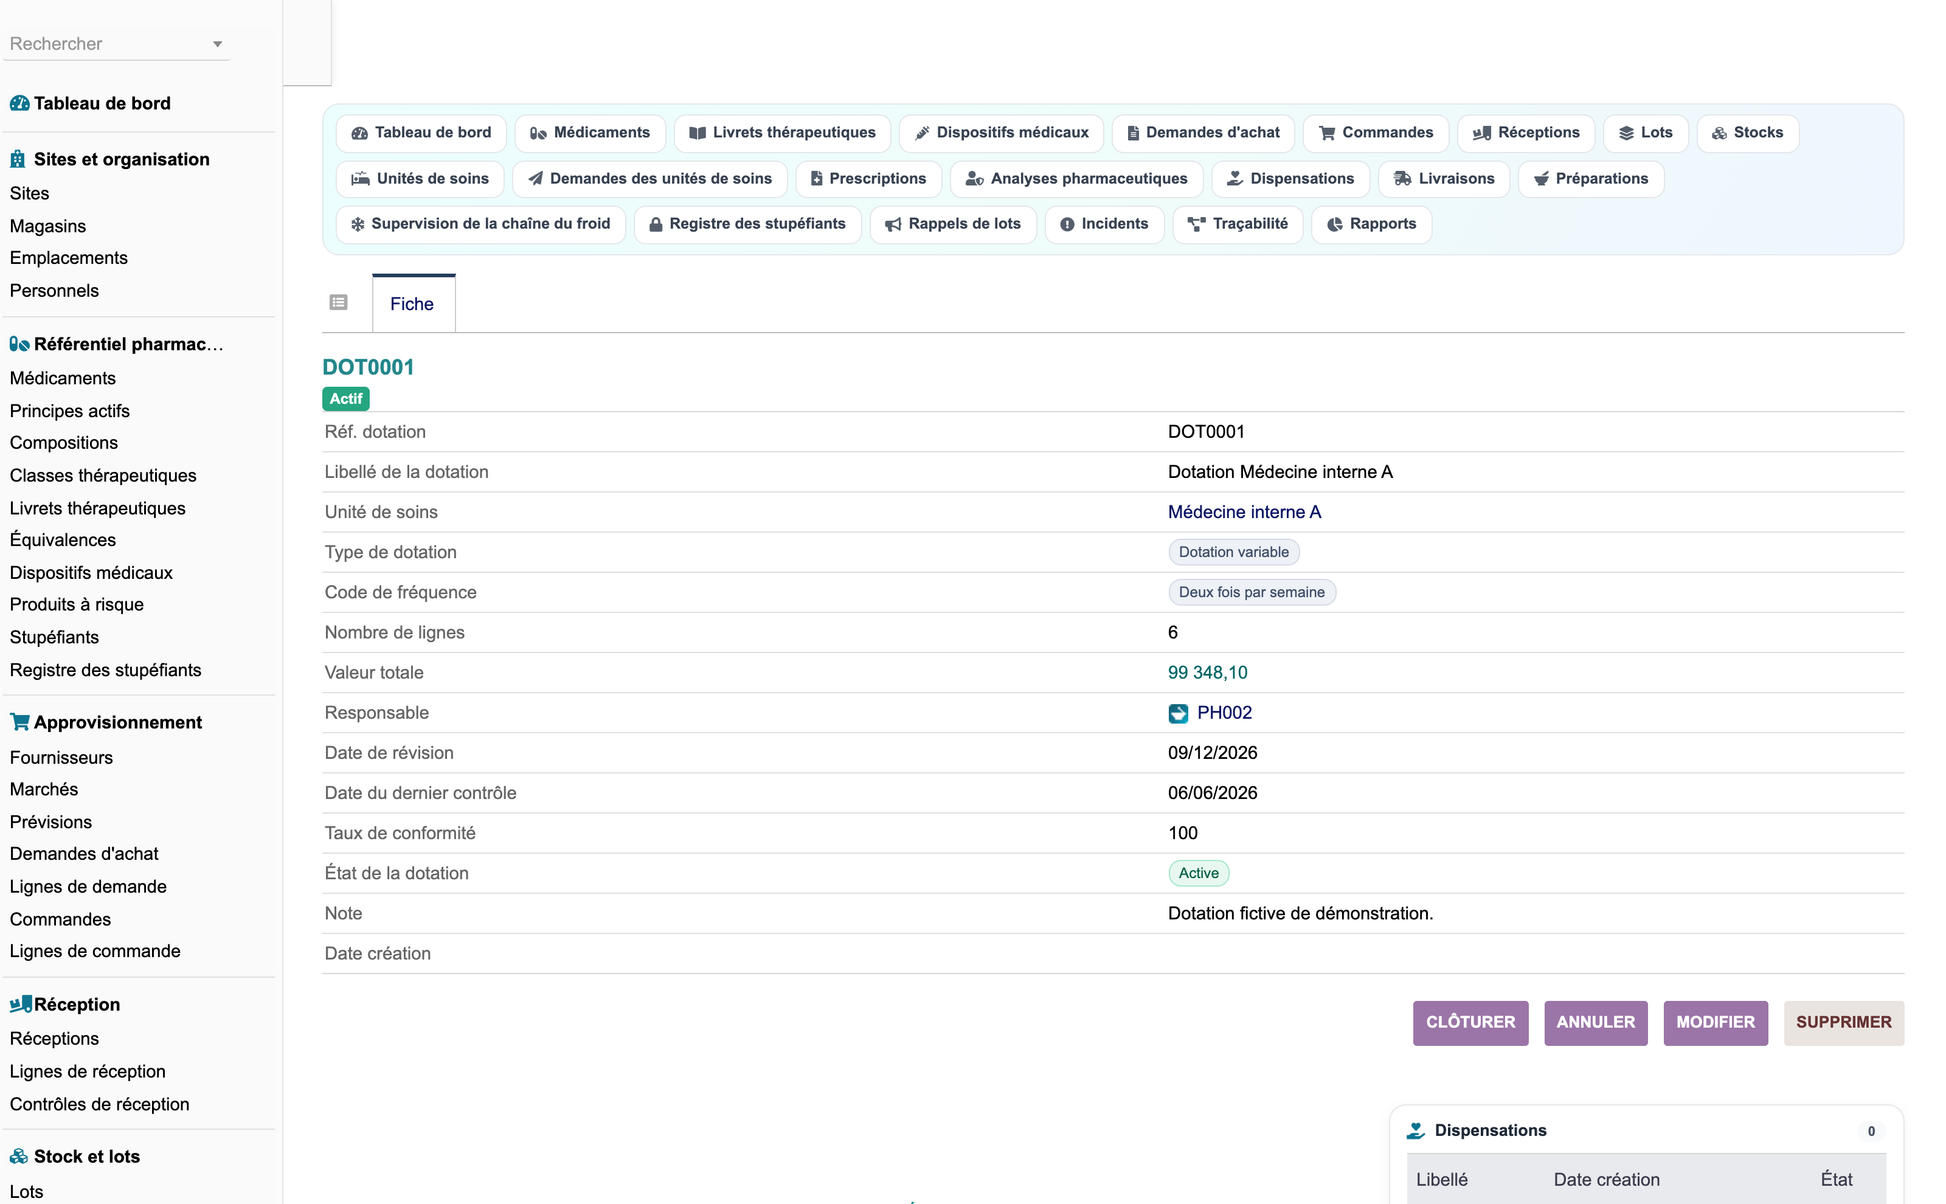
Task: Click the SUPPRIMER button
Action: [x=1843, y=1023]
